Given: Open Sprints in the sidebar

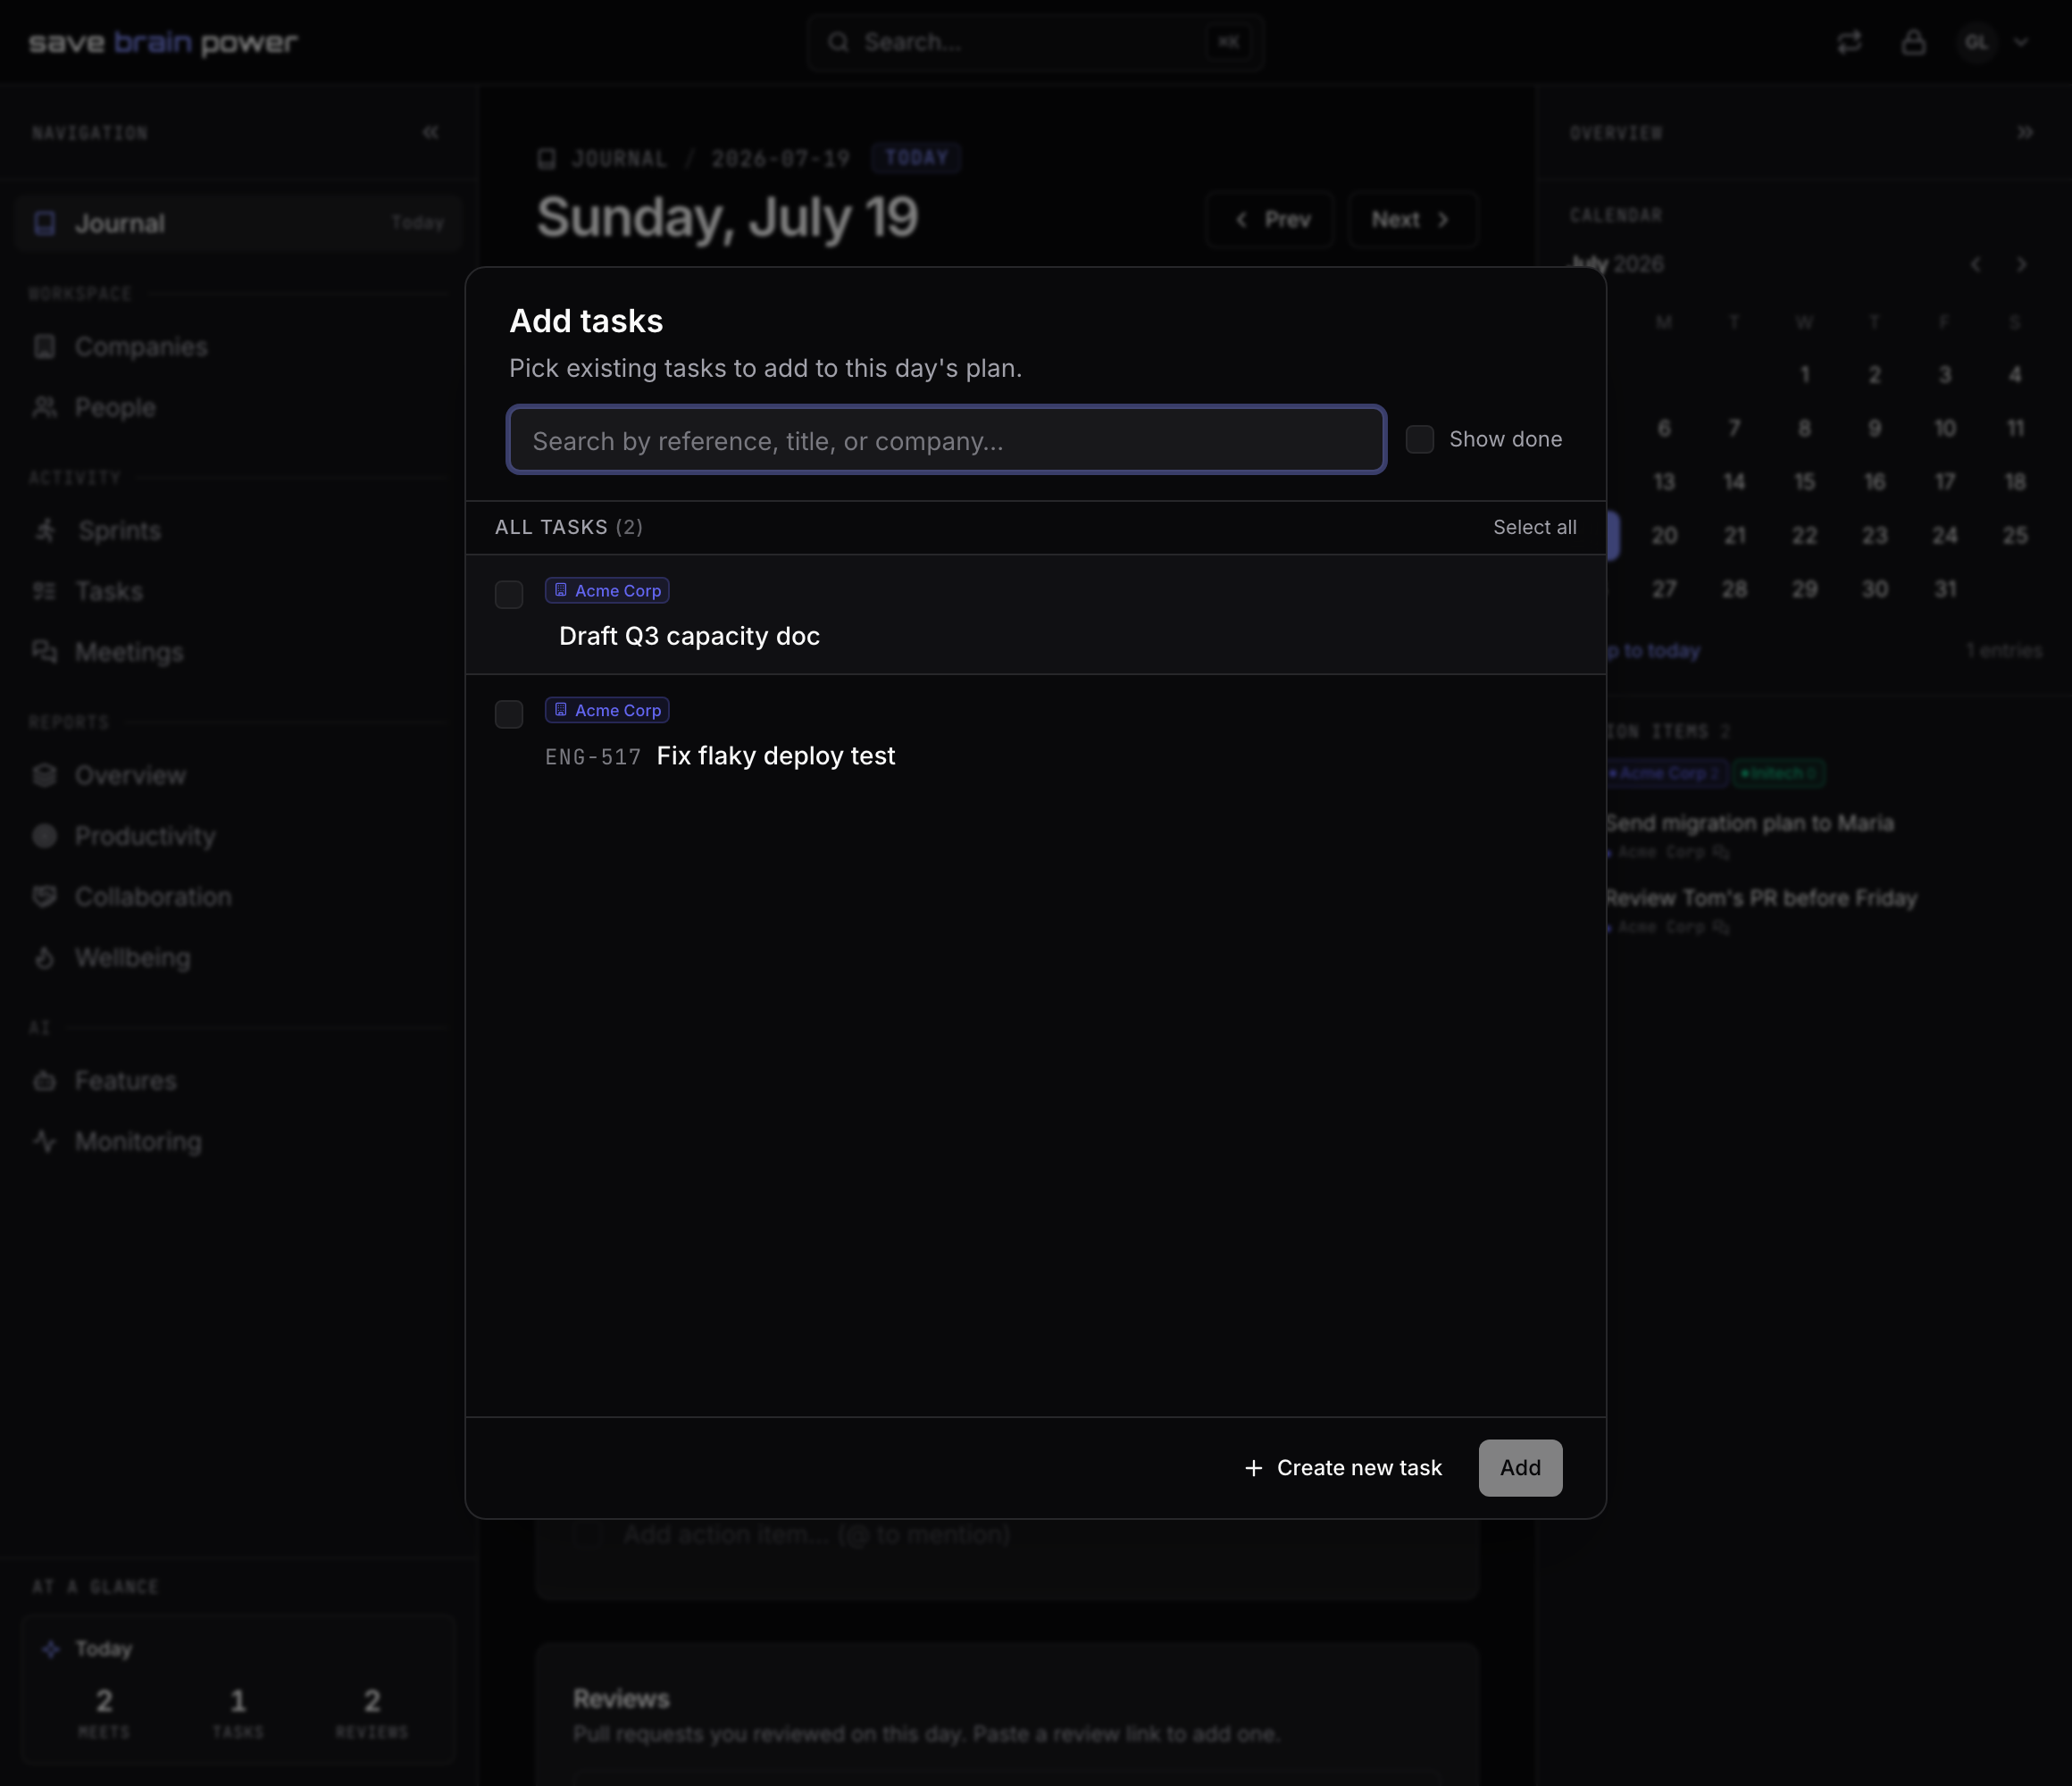Looking at the screenshot, I should click(238, 531).
